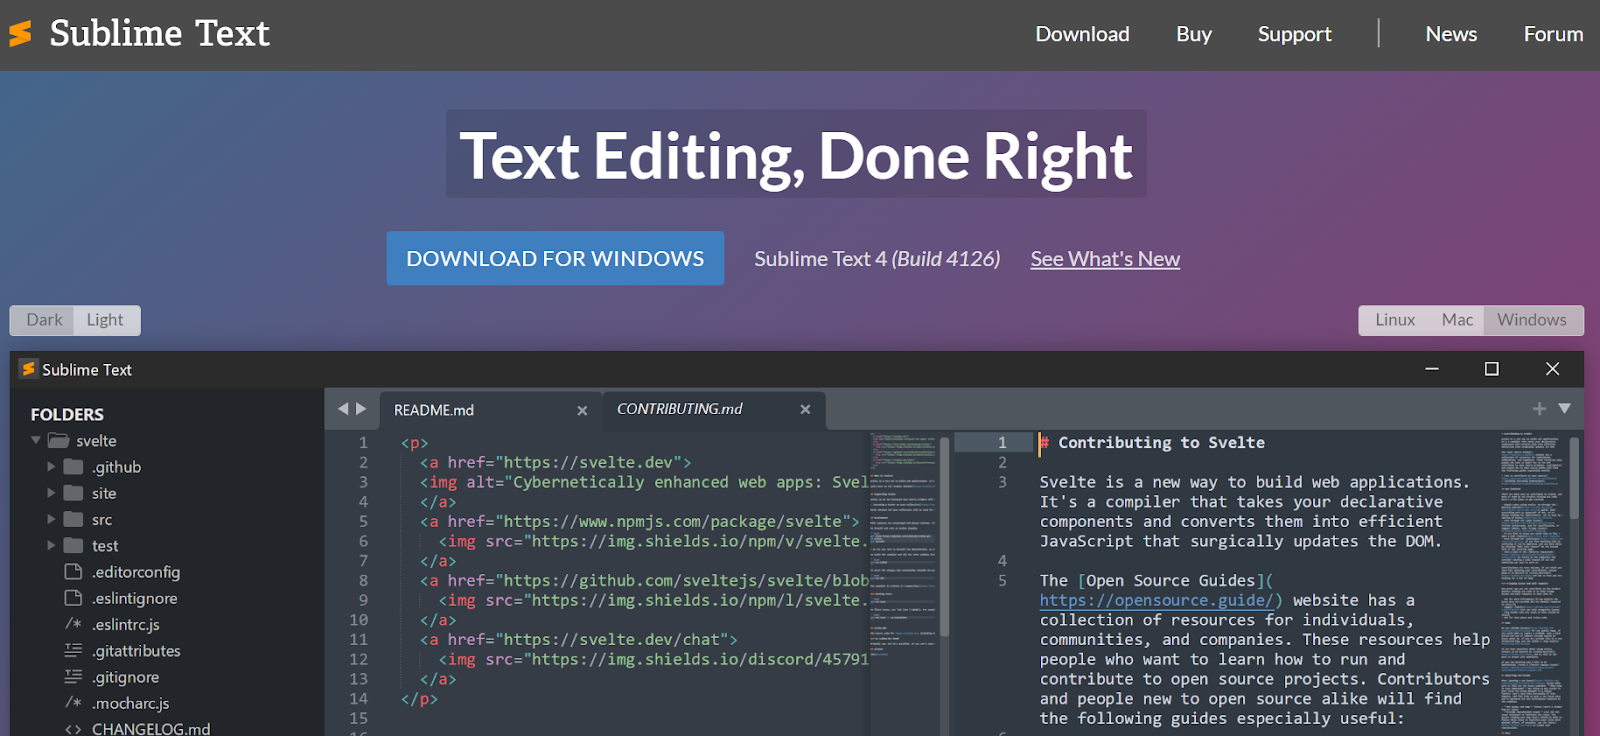
Task: Click the .eslintrc.js file type icon
Action: (73, 624)
